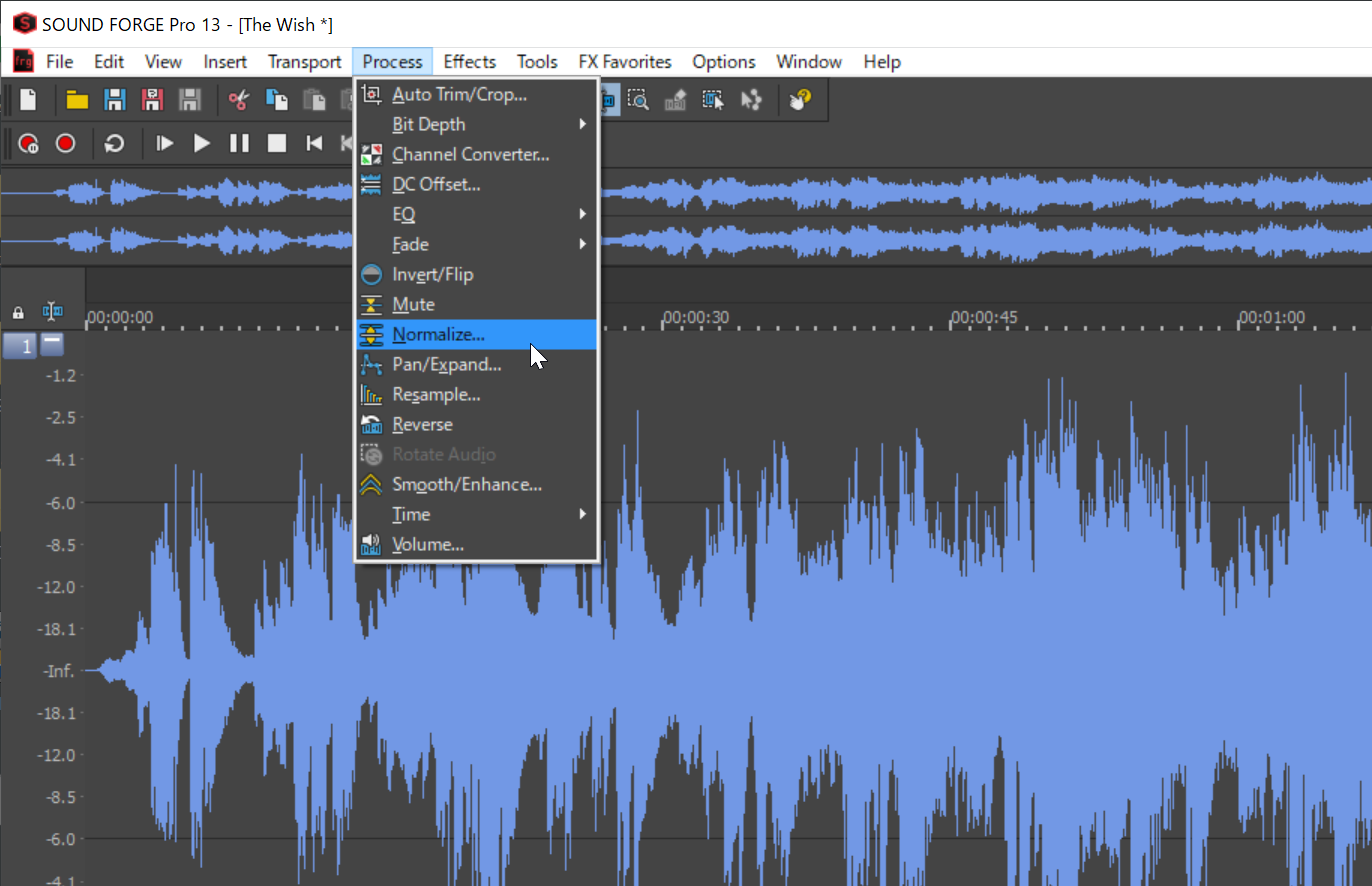Open the Tools menu

coord(537,62)
